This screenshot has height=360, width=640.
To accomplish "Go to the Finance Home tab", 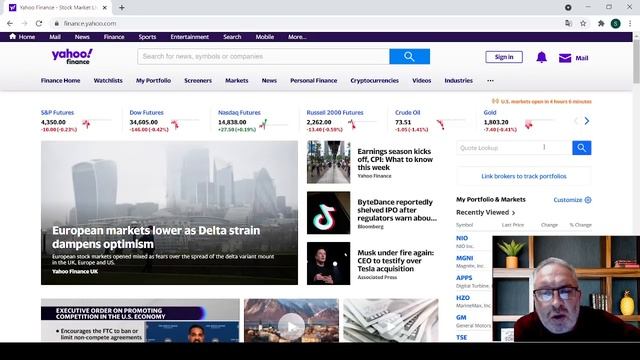I will (60, 80).
